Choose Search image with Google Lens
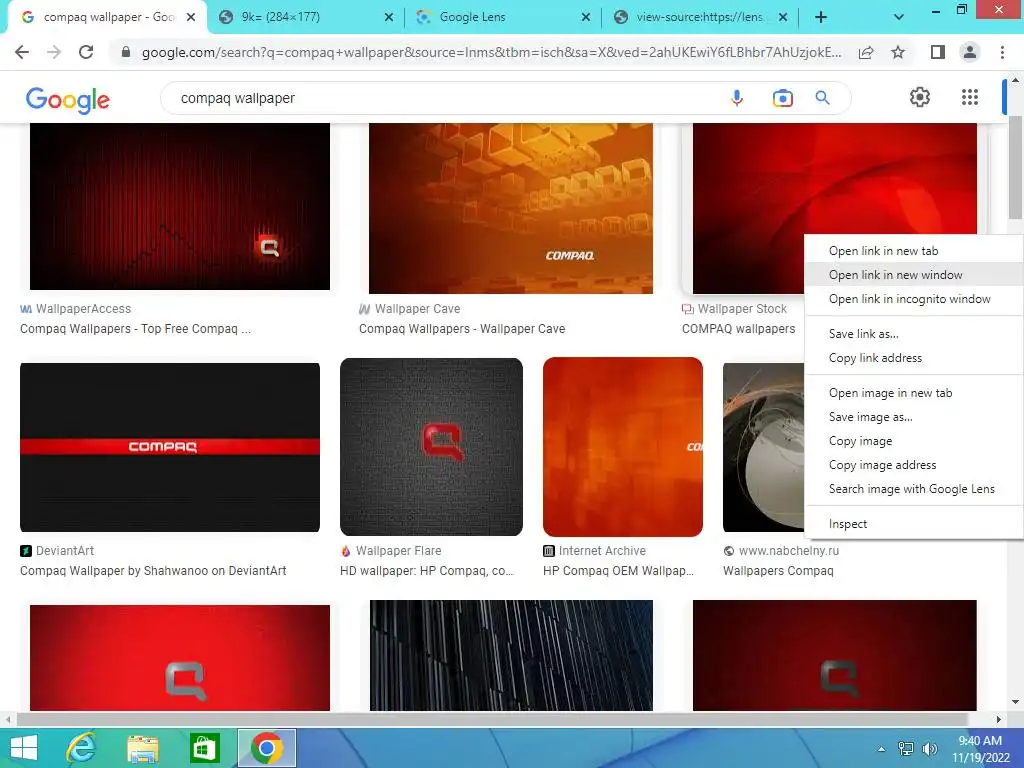 (x=914, y=489)
